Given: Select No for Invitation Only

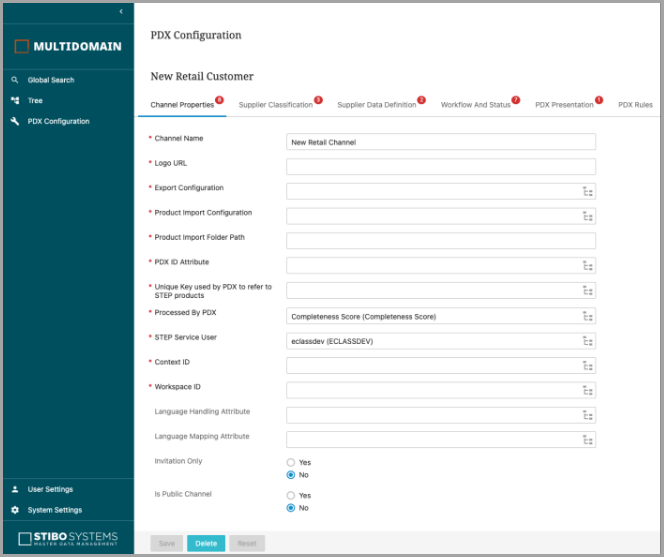Looking at the screenshot, I should [x=291, y=475].
